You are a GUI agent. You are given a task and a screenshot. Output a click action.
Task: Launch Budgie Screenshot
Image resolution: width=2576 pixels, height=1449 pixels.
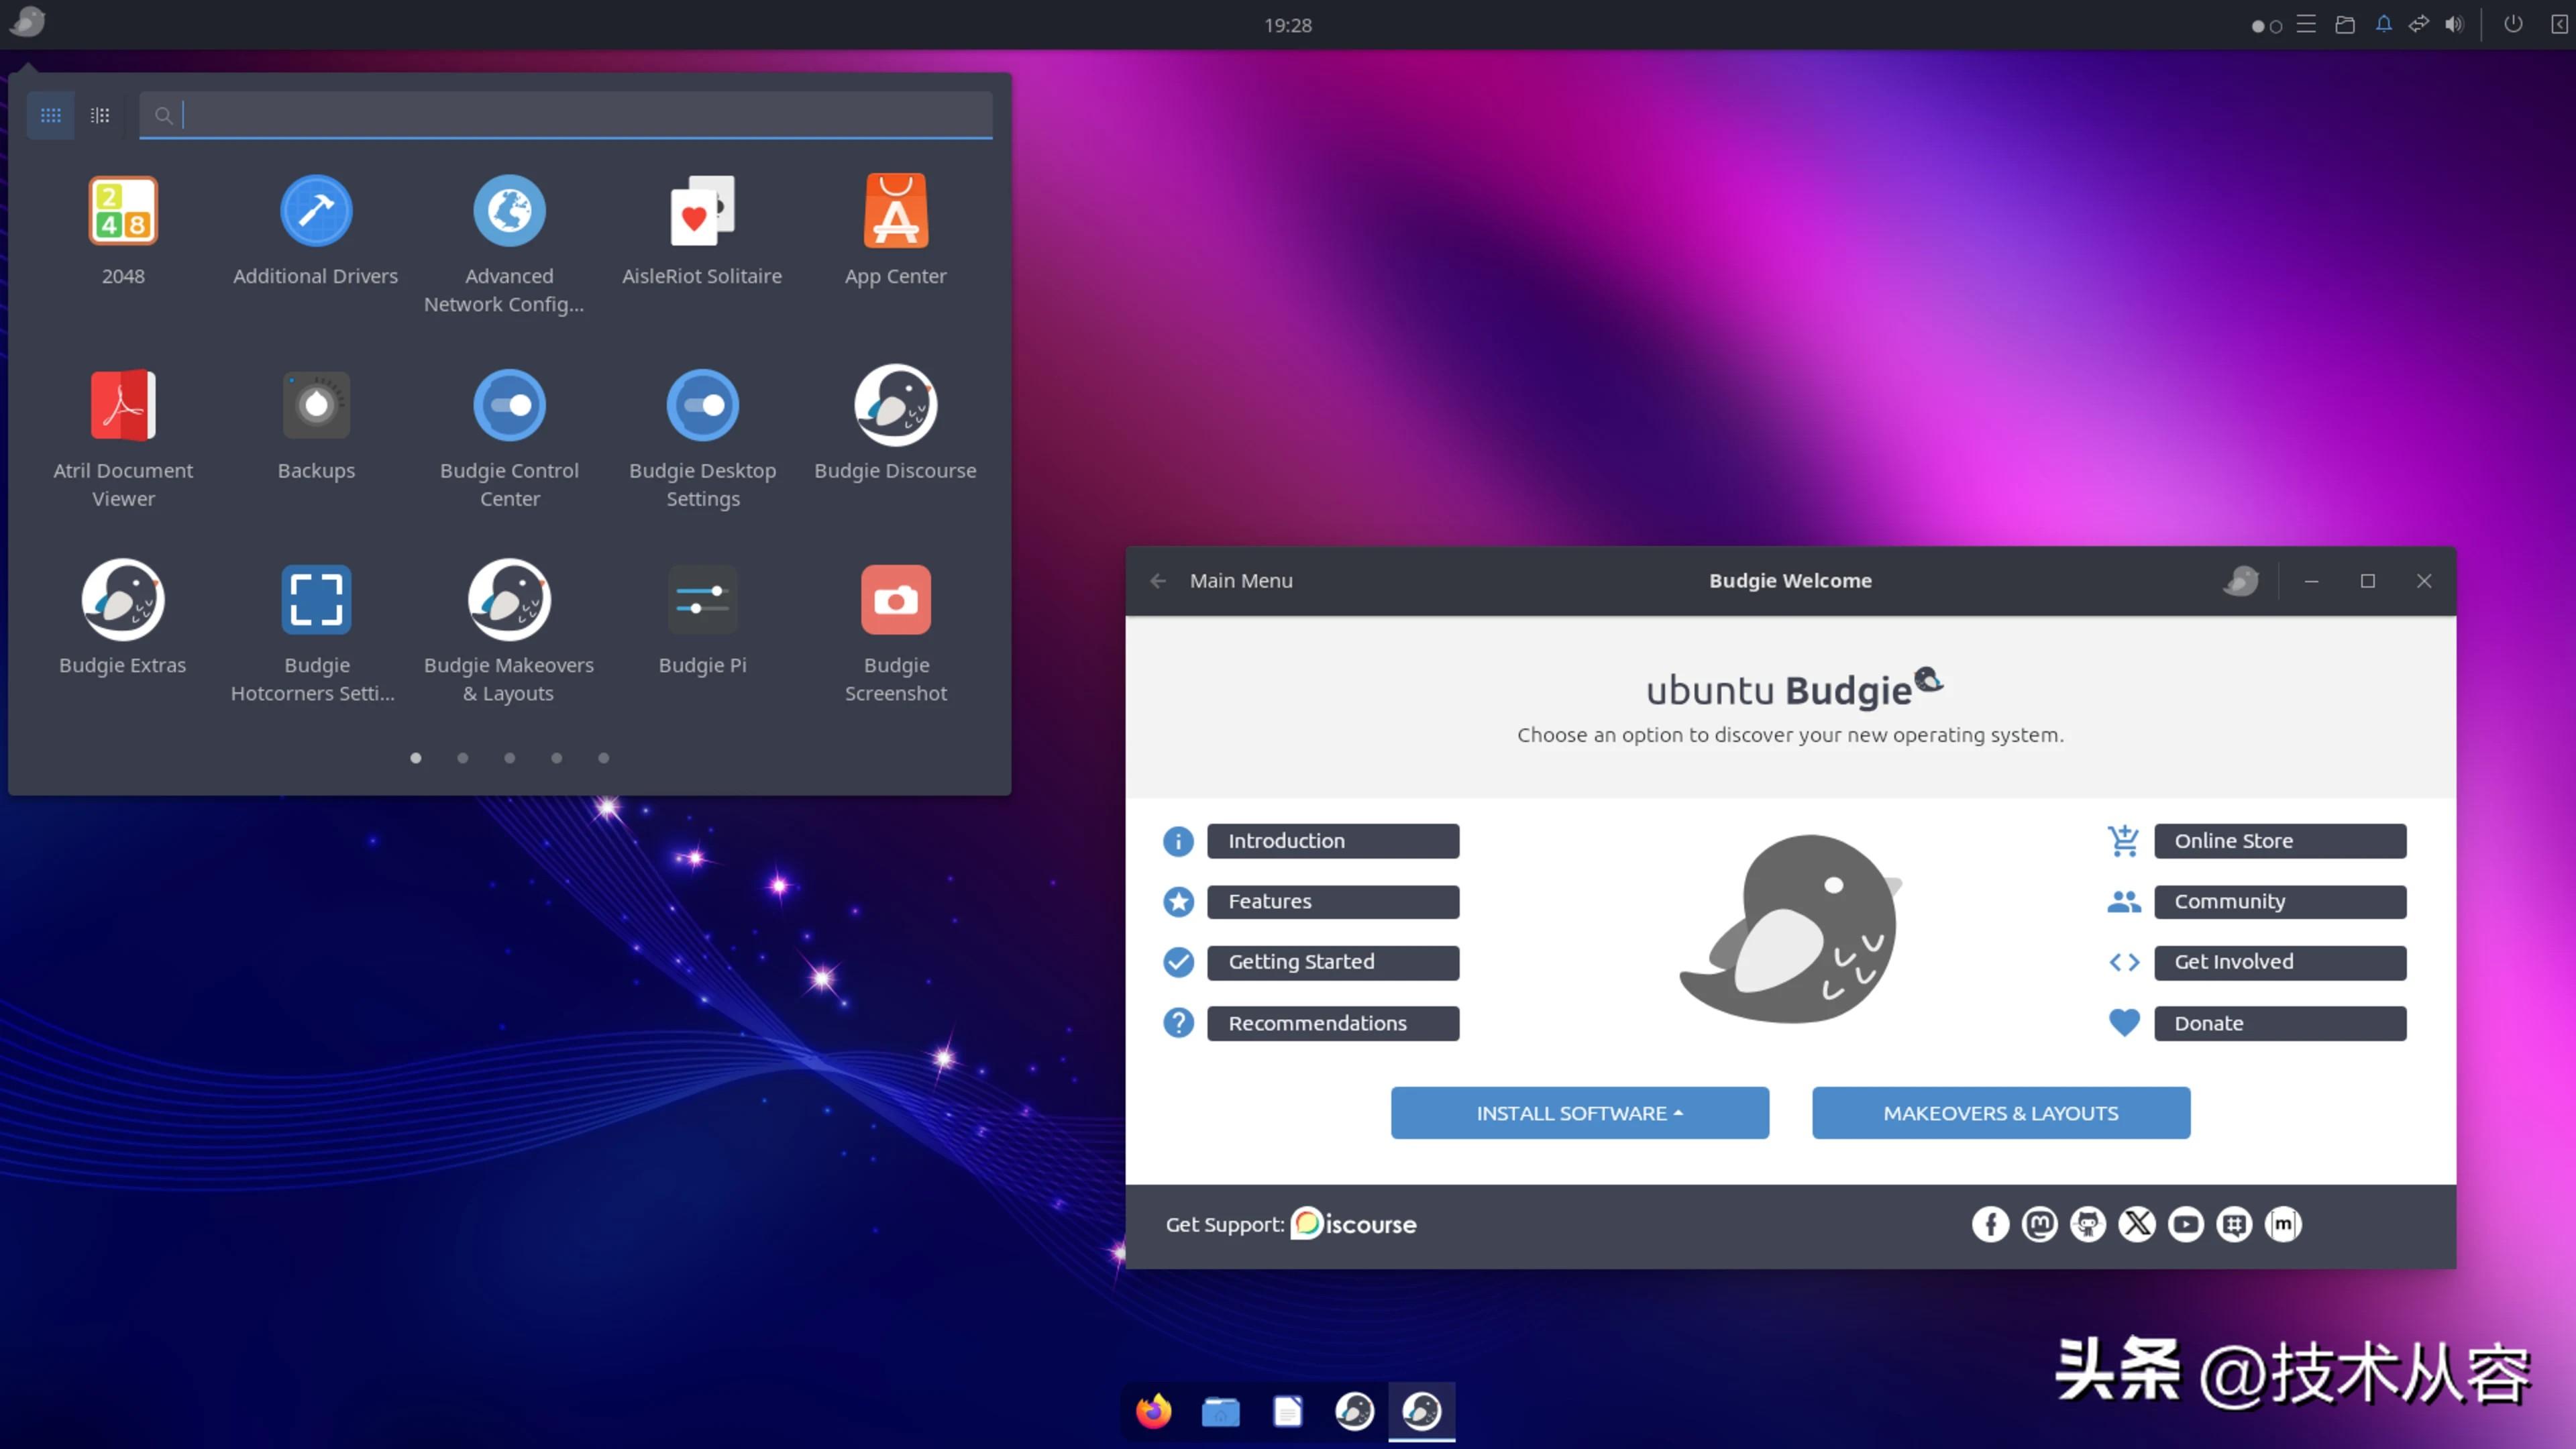[895, 634]
